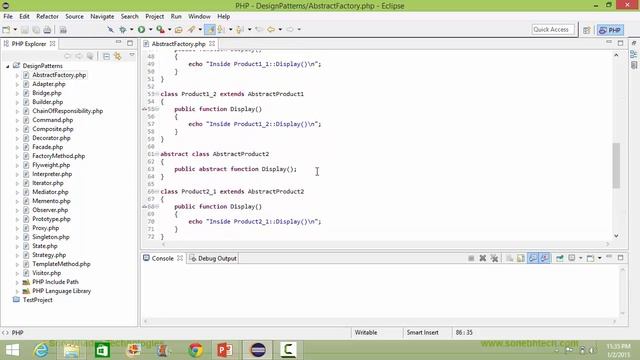Click the Forward navigation arrow
Screen dimensions: 640x360
290,29
